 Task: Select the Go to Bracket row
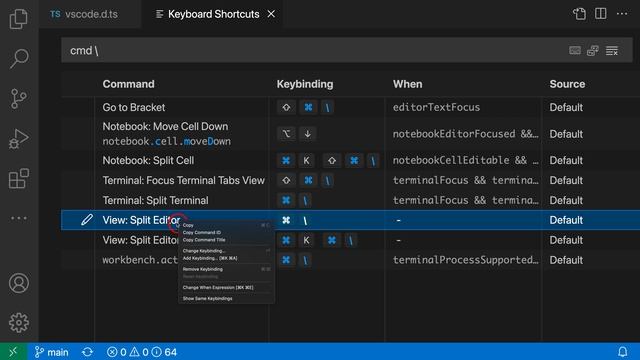click(350, 107)
